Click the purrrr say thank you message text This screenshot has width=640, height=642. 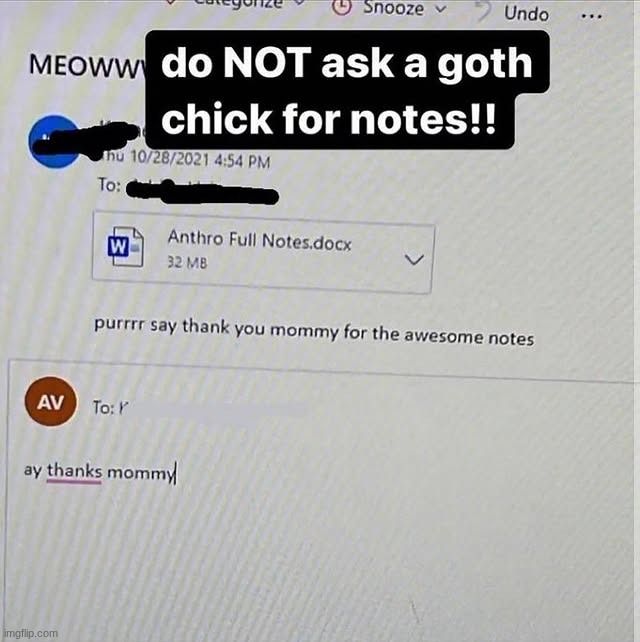[314, 332]
